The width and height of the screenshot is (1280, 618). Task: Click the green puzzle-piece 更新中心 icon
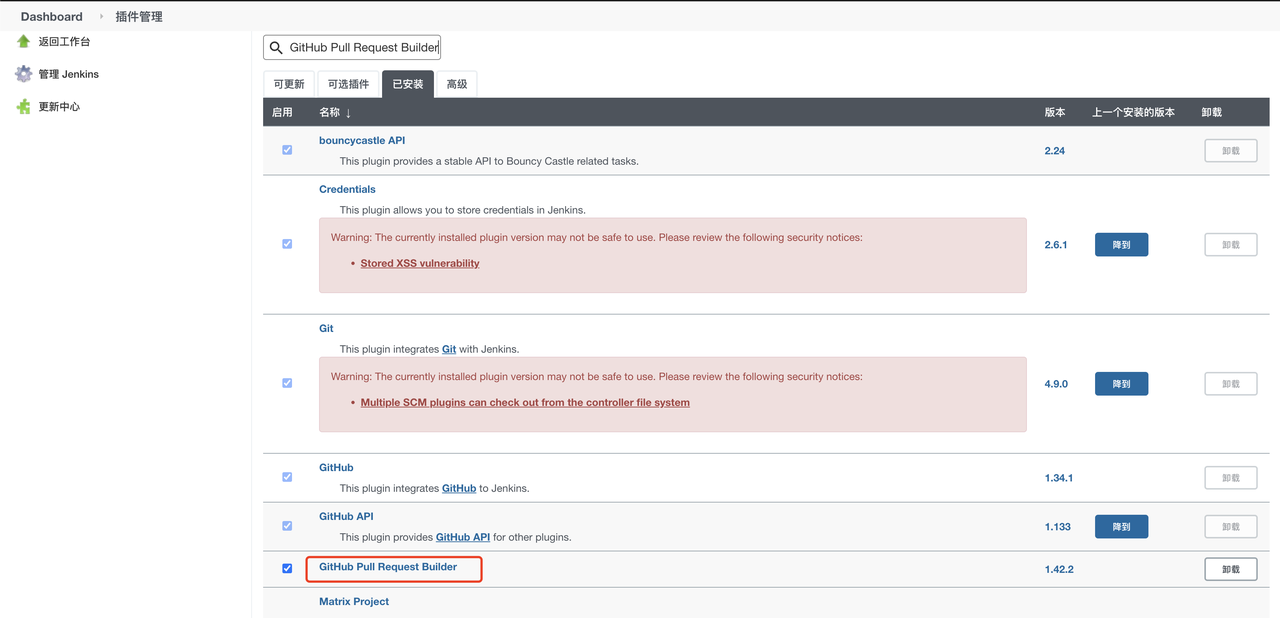[x=24, y=106]
